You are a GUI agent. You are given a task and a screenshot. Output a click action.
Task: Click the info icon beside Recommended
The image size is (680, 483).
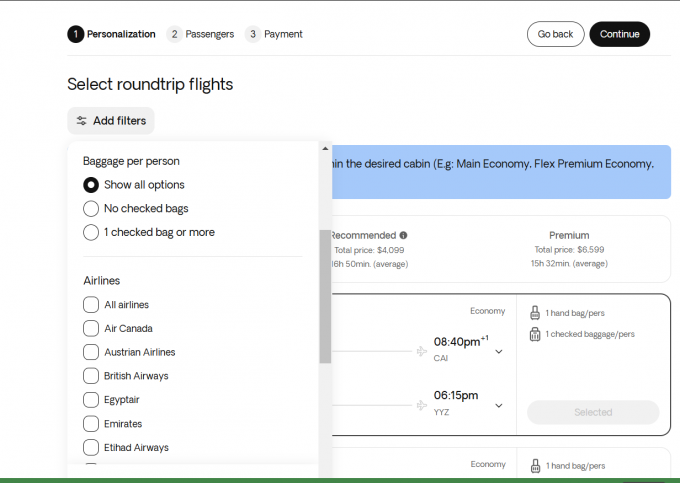404,236
